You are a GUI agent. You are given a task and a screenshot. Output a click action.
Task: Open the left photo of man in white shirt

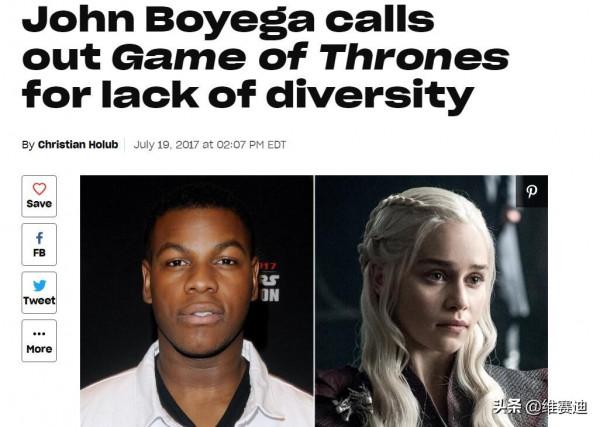pos(197,301)
